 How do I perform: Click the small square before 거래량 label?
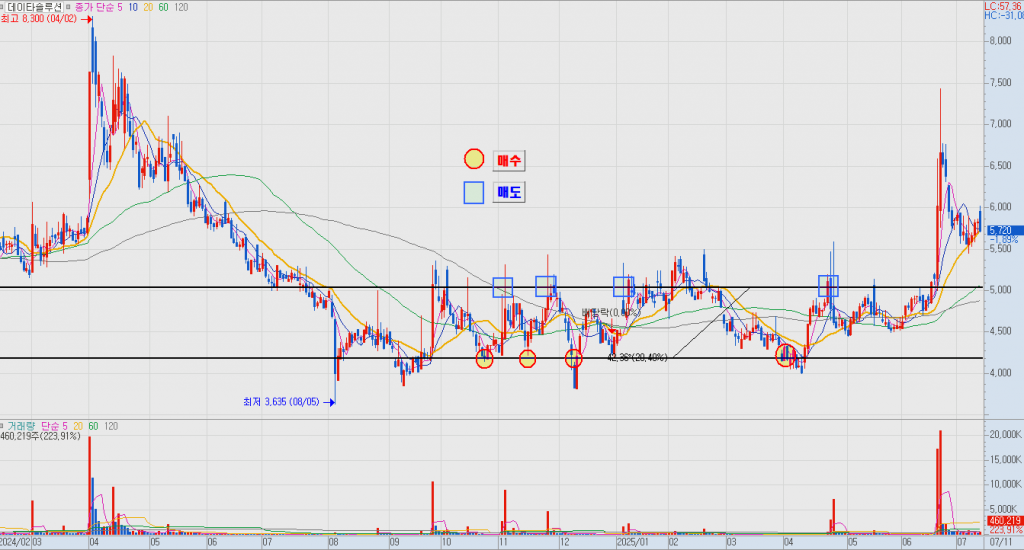(x=4, y=426)
